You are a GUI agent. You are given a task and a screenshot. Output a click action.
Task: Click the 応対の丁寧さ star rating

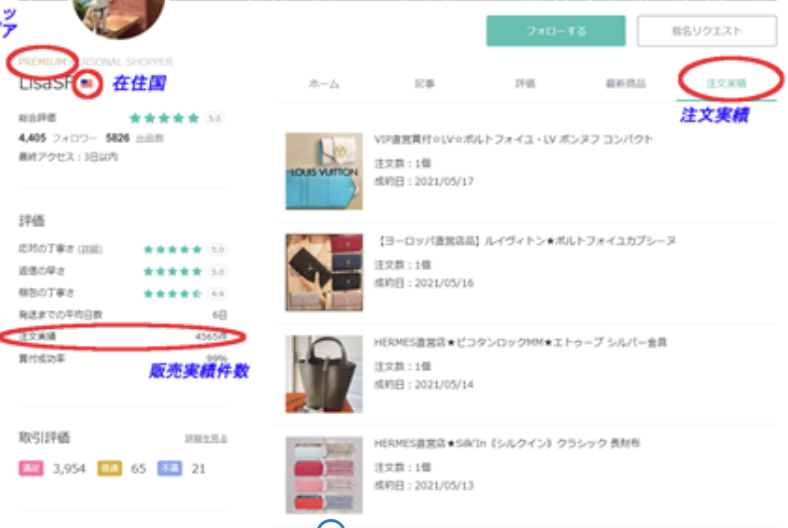point(172,249)
